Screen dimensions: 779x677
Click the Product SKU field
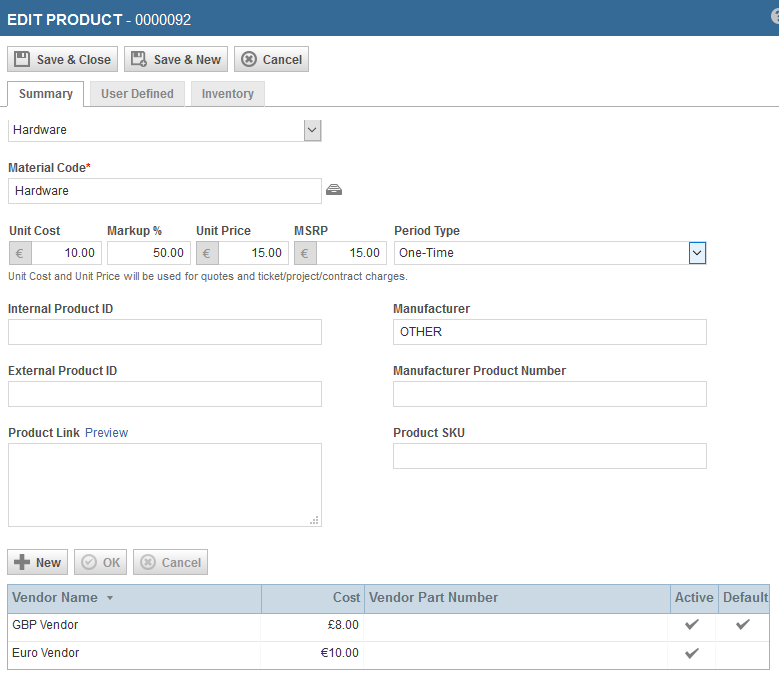coord(549,456)
